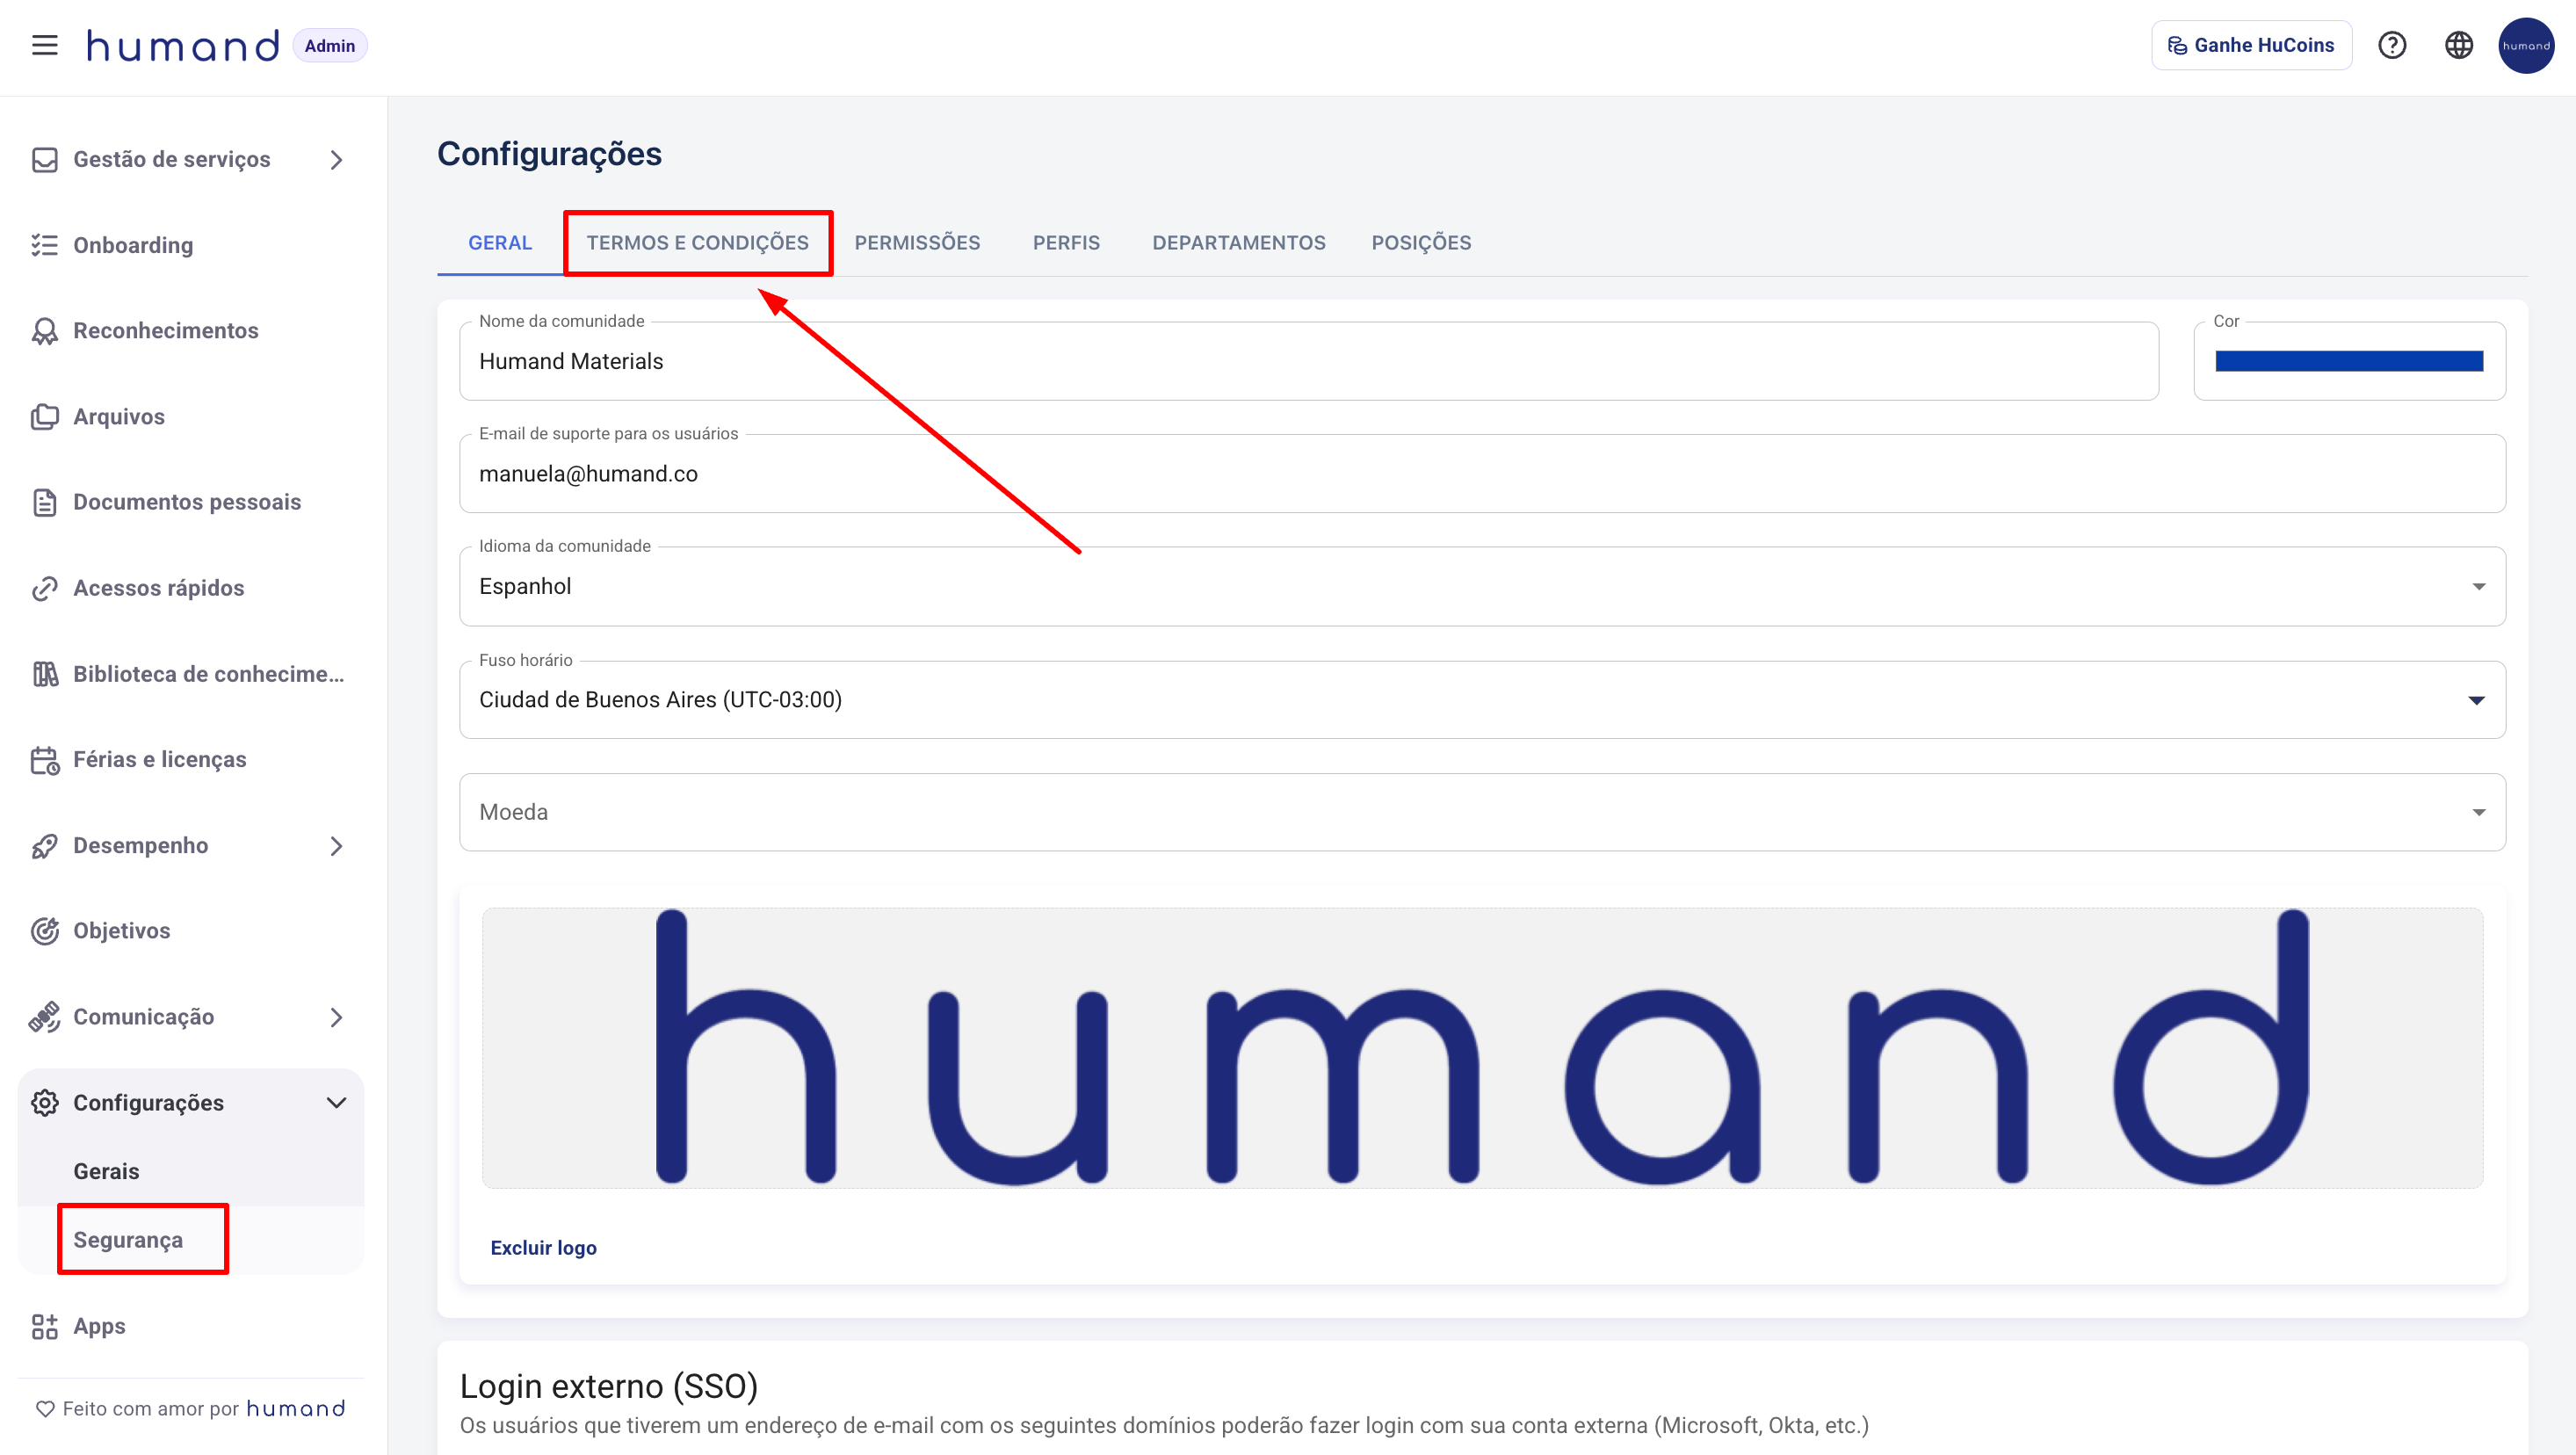Click the Ganhe HuCoins button

(x=2251, y=46)
